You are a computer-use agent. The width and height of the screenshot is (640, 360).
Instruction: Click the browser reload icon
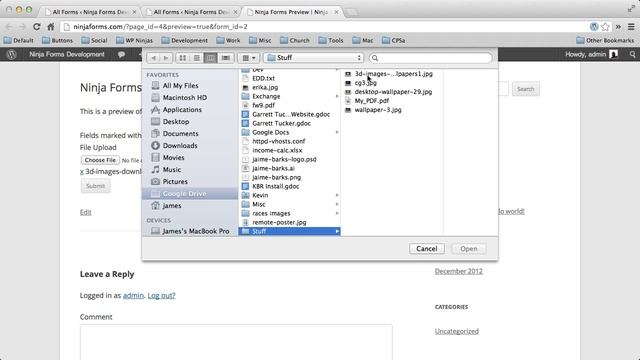coord(37,27)
